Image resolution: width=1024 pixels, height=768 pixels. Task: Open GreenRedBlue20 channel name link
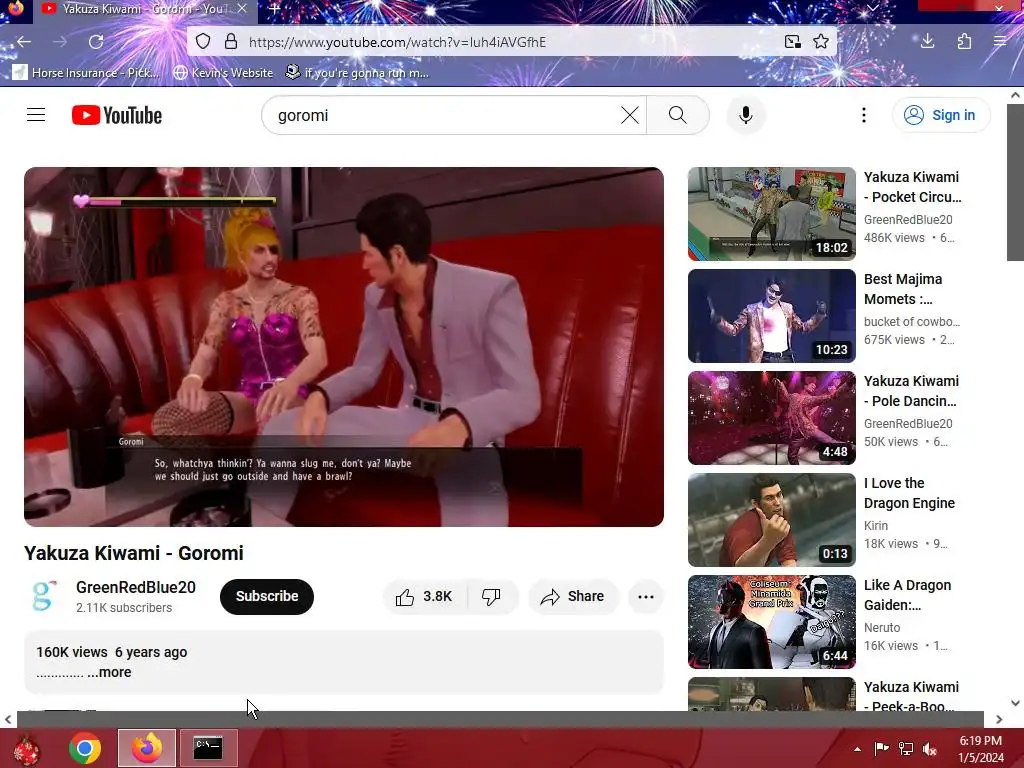(136, 587)
